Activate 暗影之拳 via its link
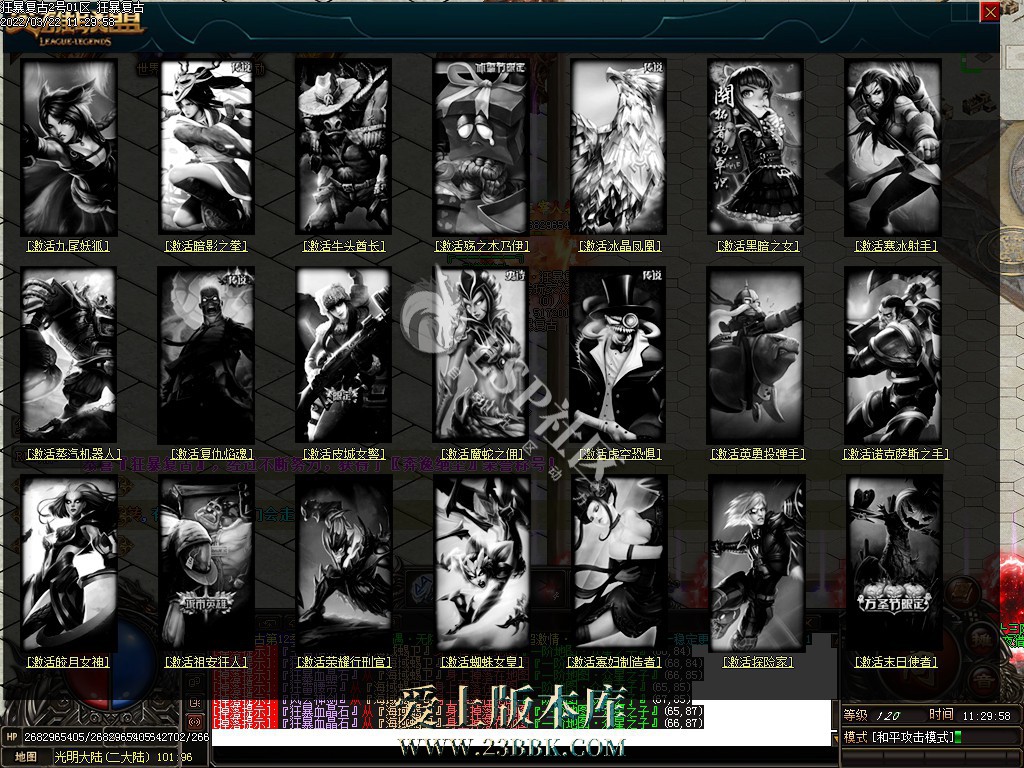 coord(206,246)
